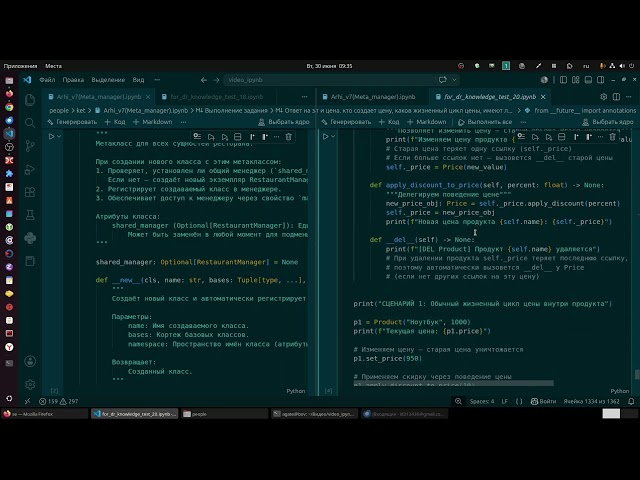The width and height of the screenshot is (640, 480).
Task: Split cell in right notebook cell toolbar
Action: coord(562,137)
